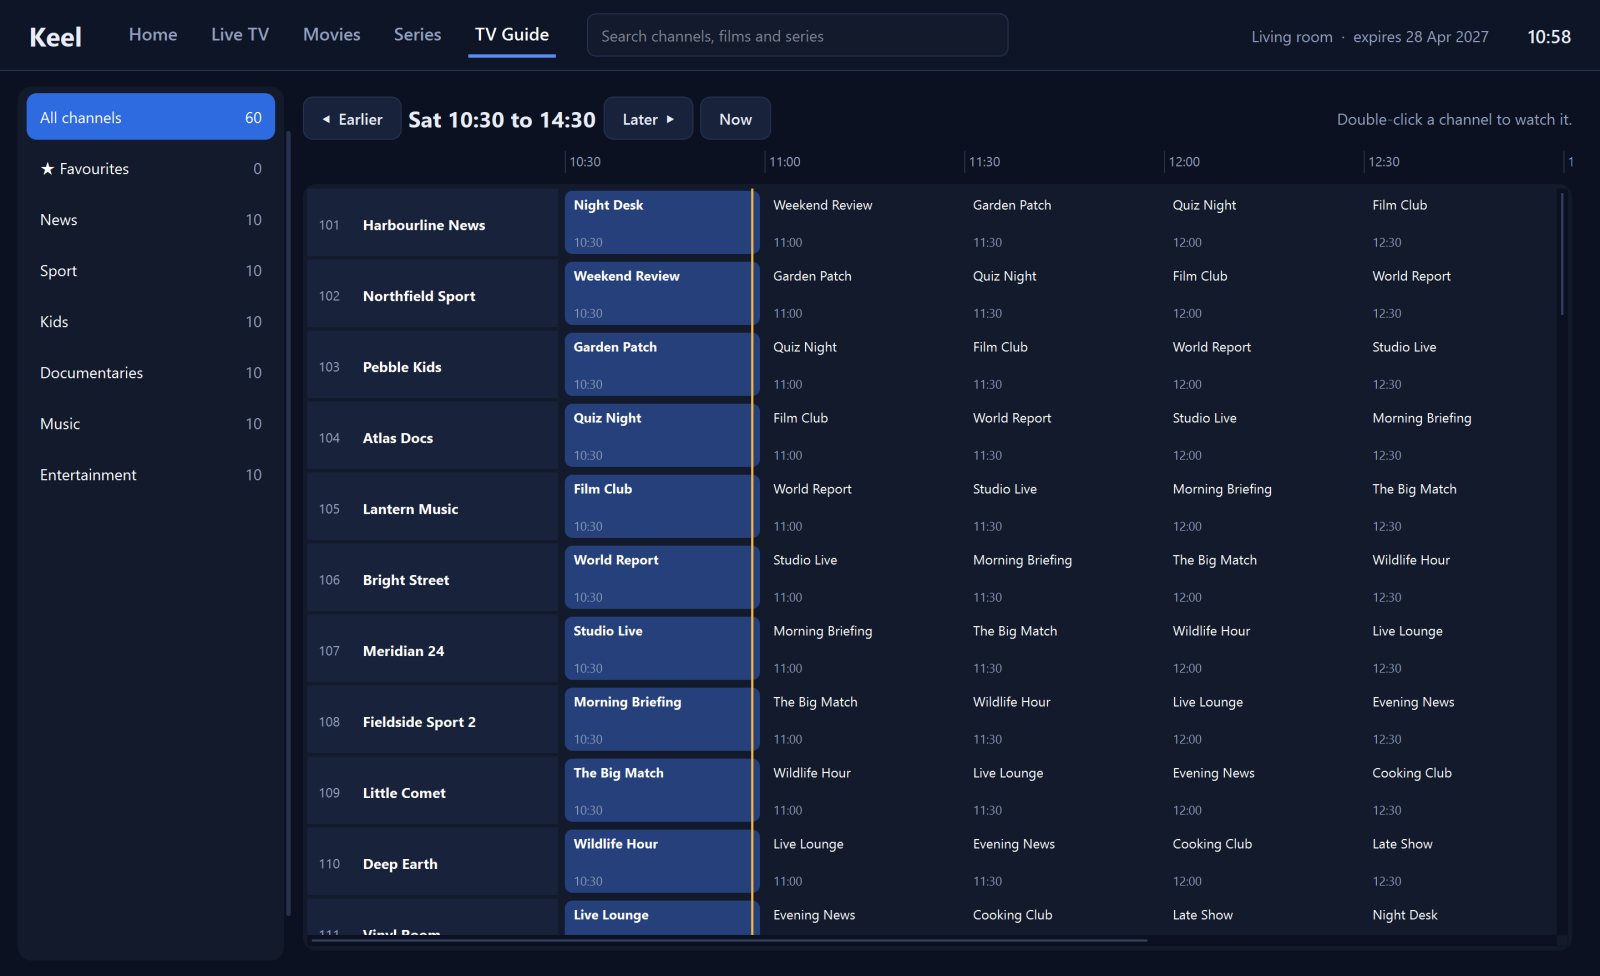Click the guide's horizontal scrollbar
The image size is (1600, 976).
coord(728,940)
